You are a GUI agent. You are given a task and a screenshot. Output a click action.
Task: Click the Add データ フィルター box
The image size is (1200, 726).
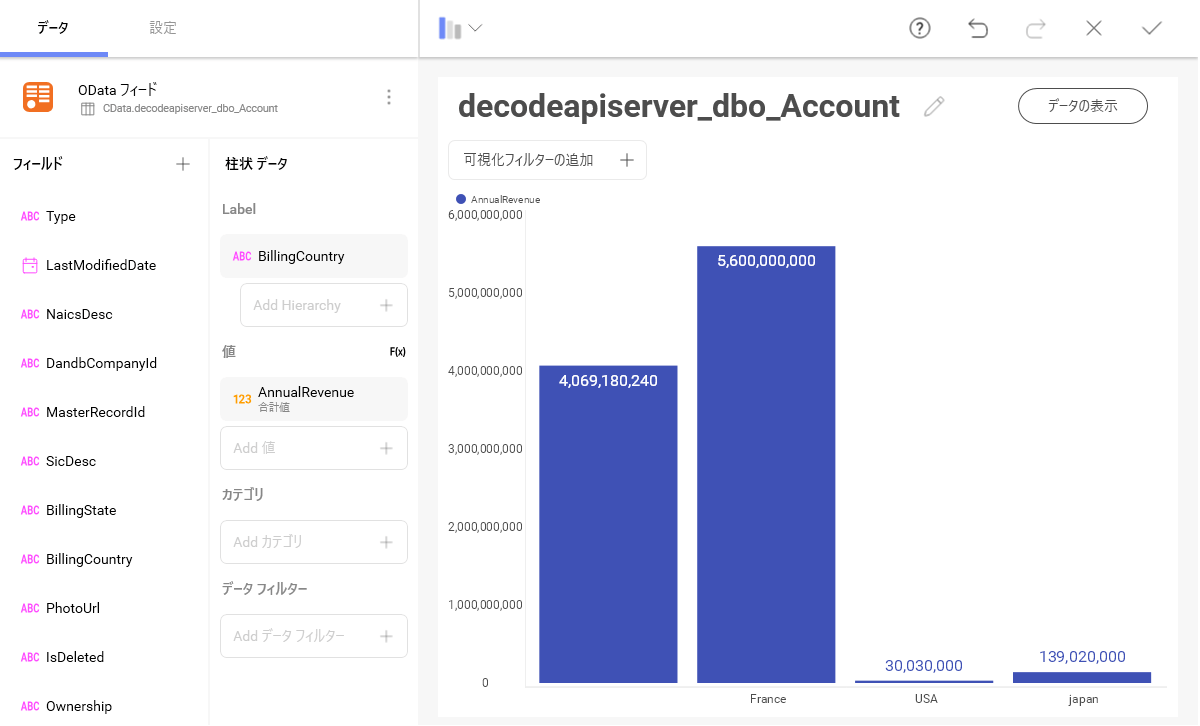[x=313, y=636]
